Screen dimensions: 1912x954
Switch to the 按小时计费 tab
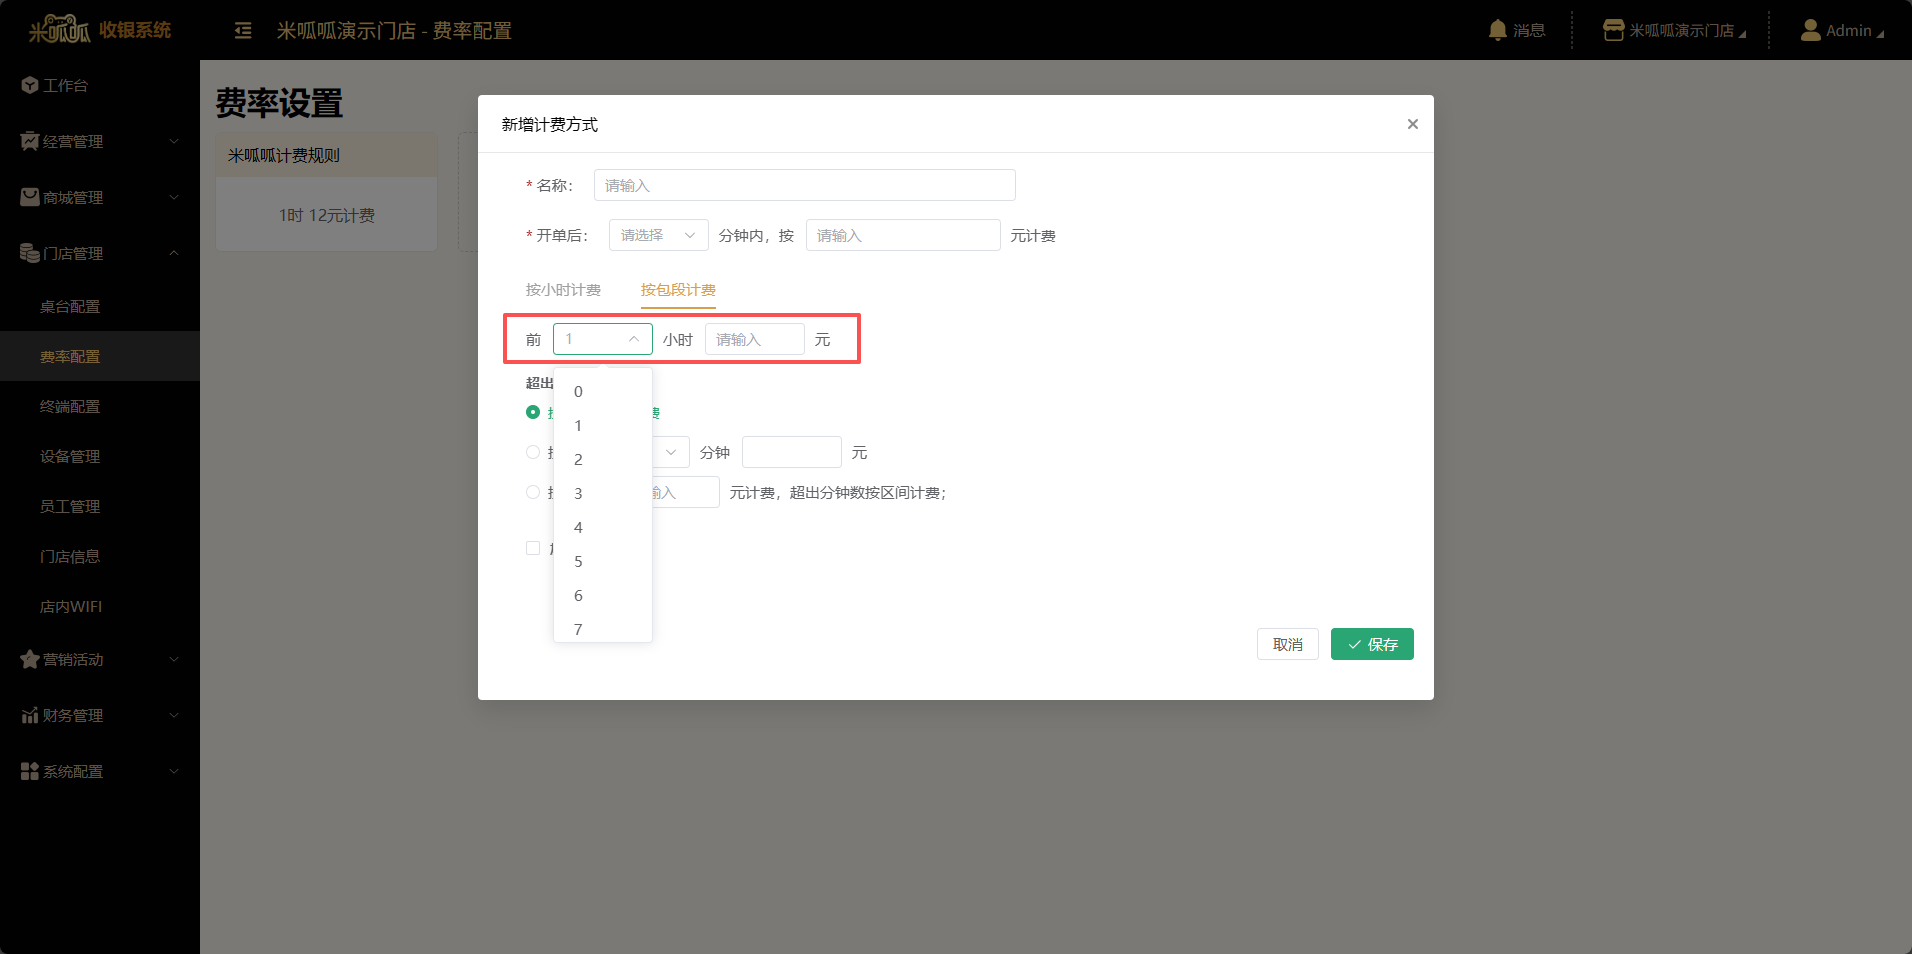[x=563, y=290]
